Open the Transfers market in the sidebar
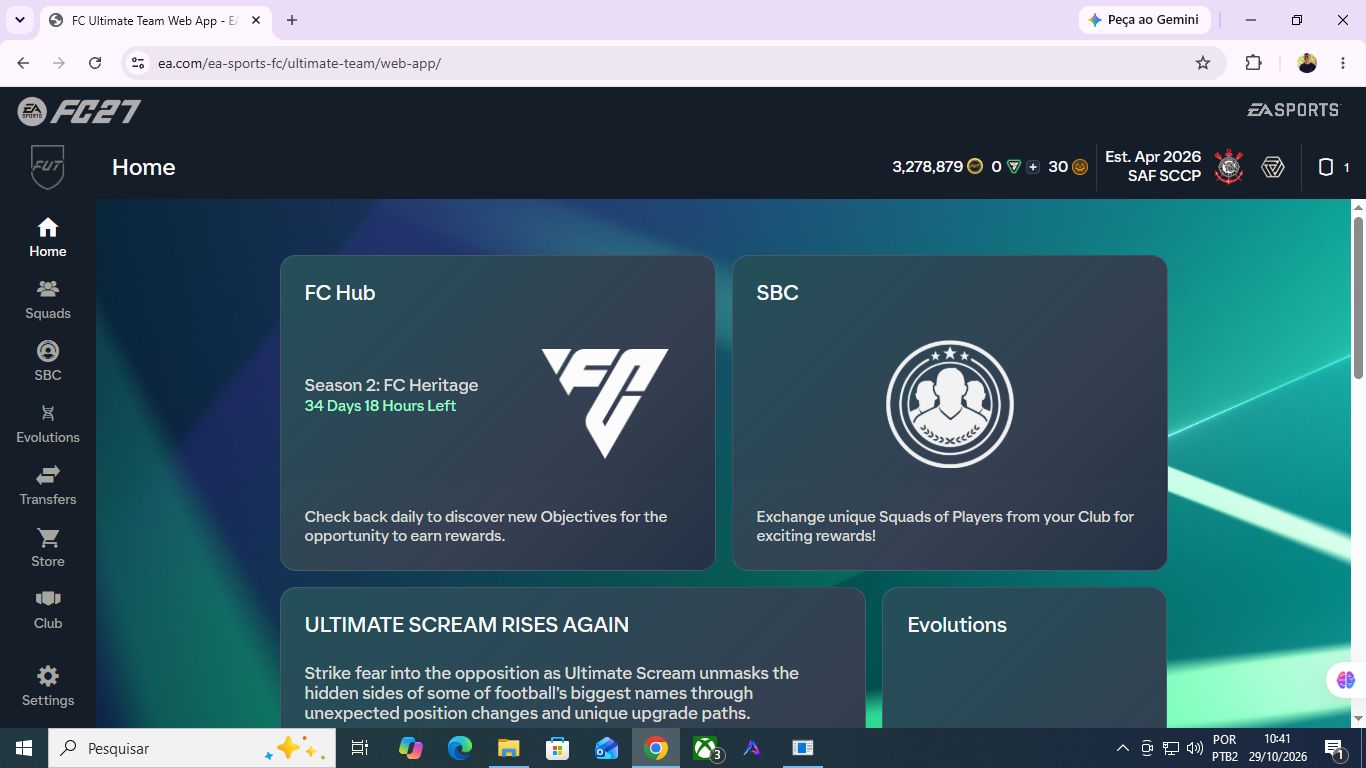 (x=48, y=486)
